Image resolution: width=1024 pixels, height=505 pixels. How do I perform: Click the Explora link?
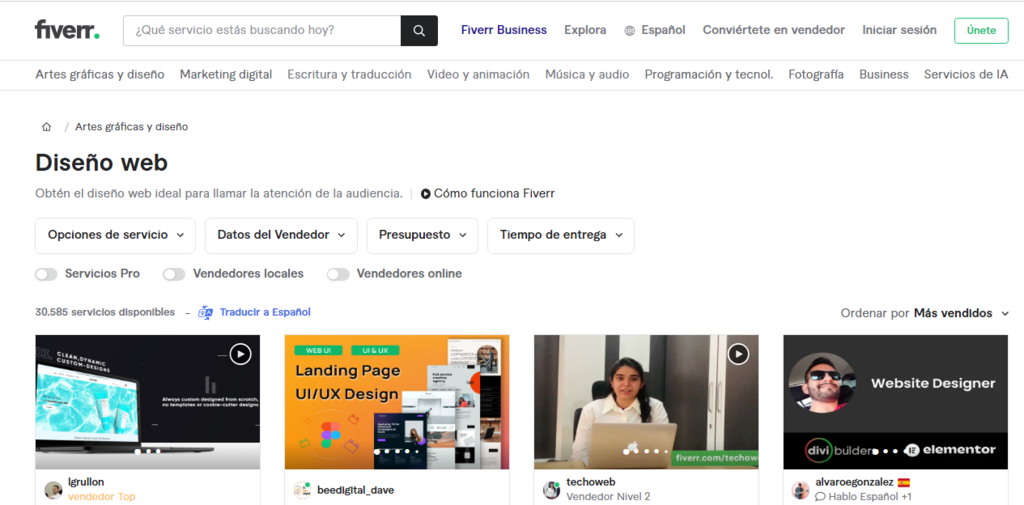point(585,30)
